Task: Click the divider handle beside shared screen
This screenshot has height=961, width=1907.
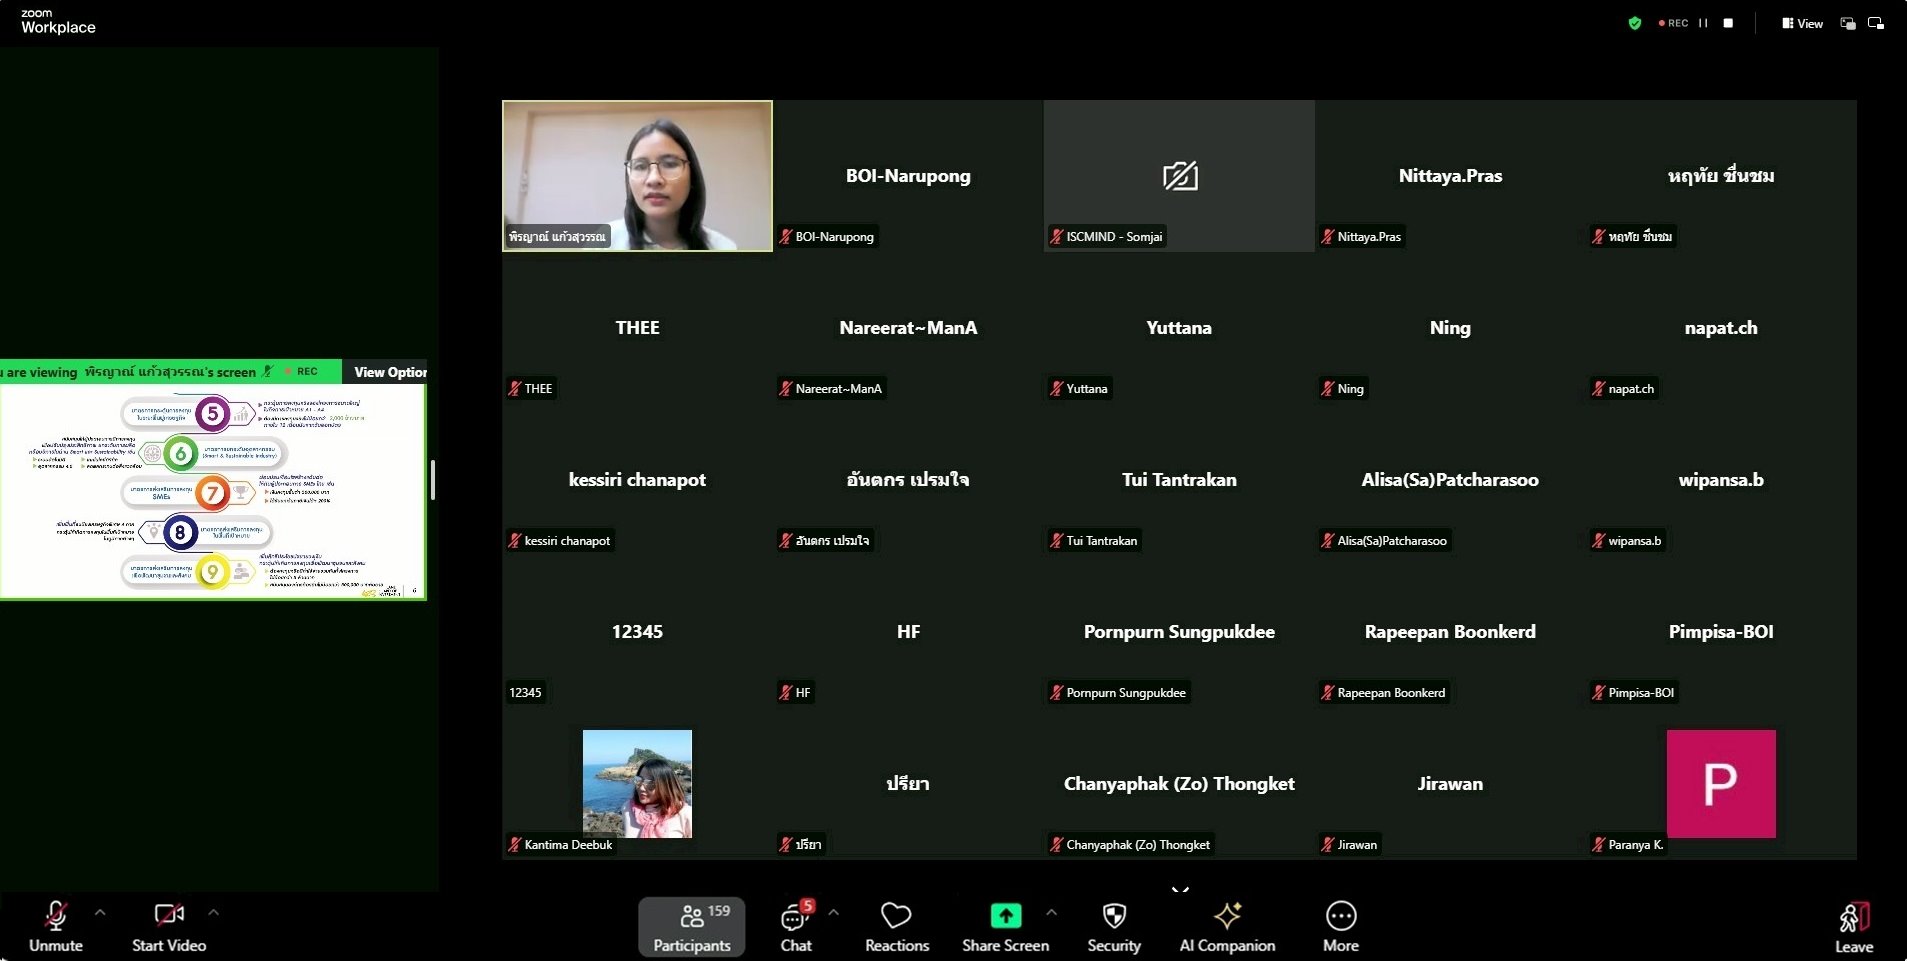Action: click(433, 480)
